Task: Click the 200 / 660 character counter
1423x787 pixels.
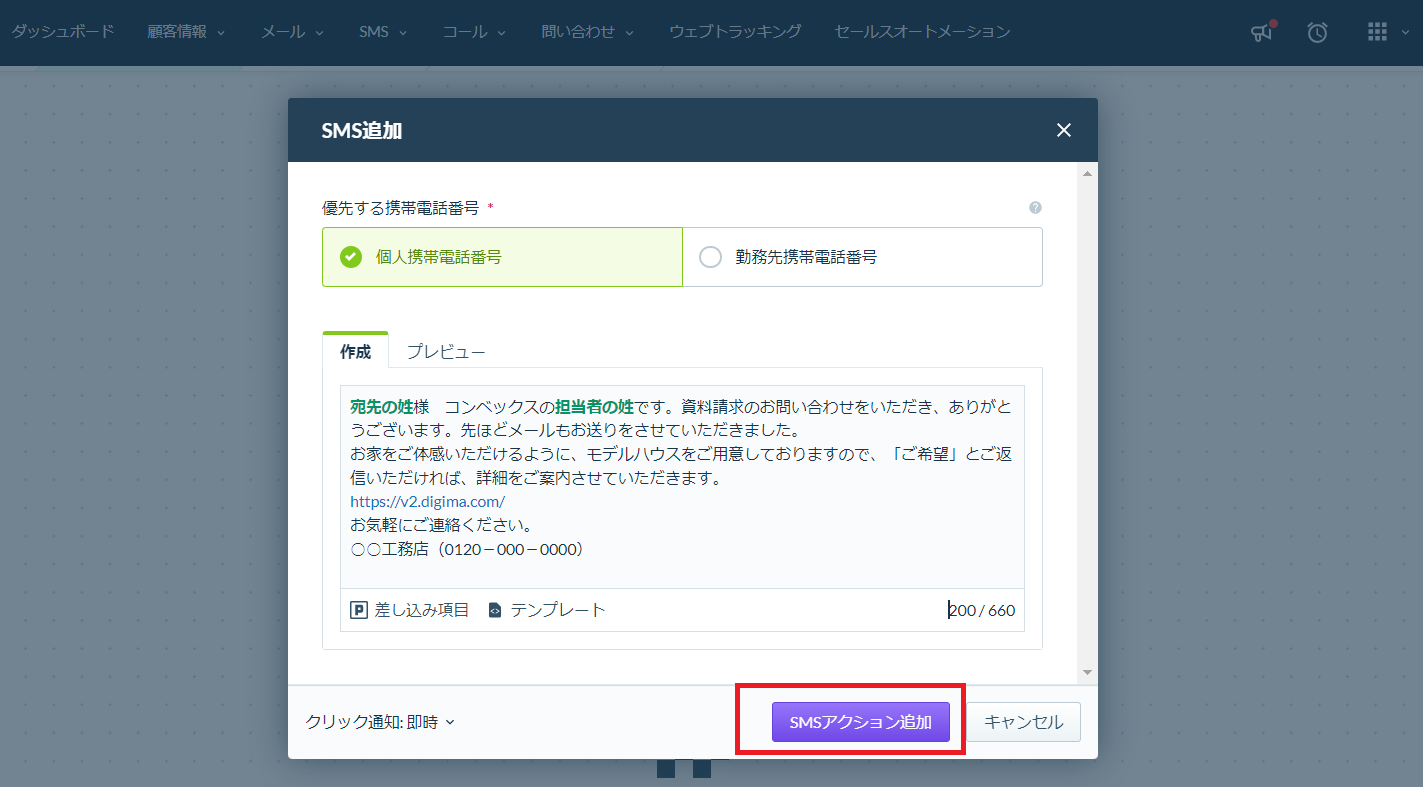Action: [981, 610]
